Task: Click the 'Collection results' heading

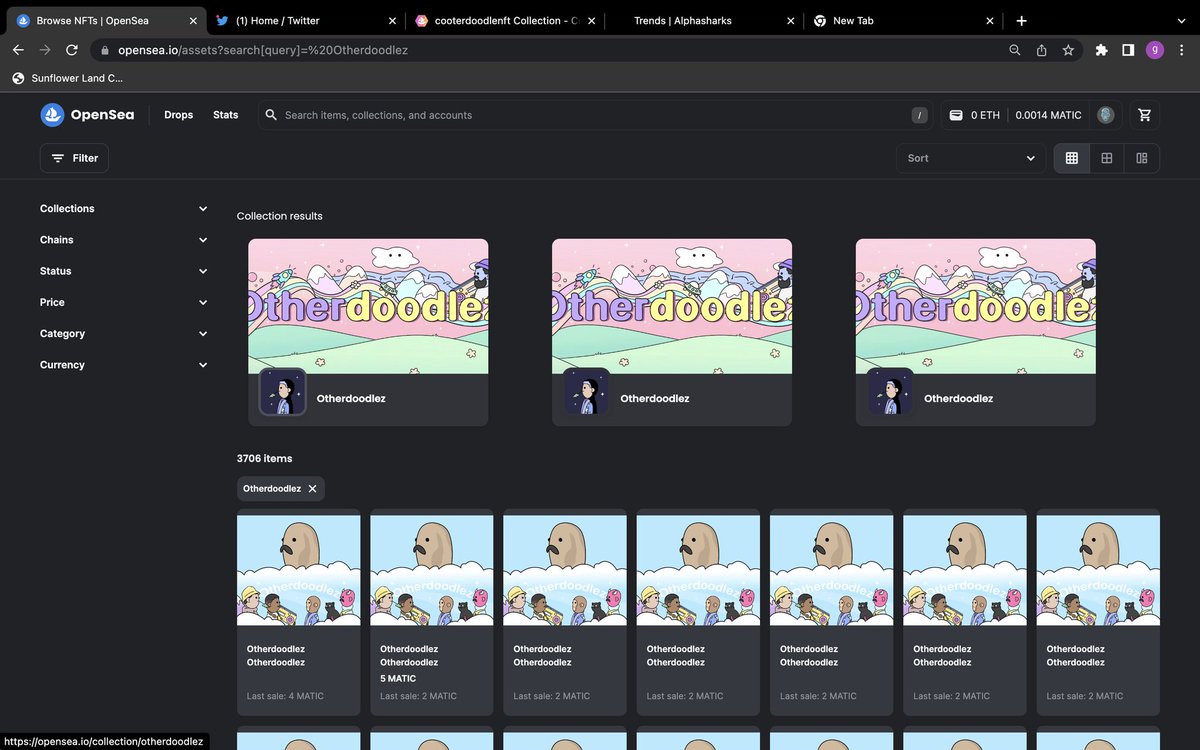Action: coord(280,216)
